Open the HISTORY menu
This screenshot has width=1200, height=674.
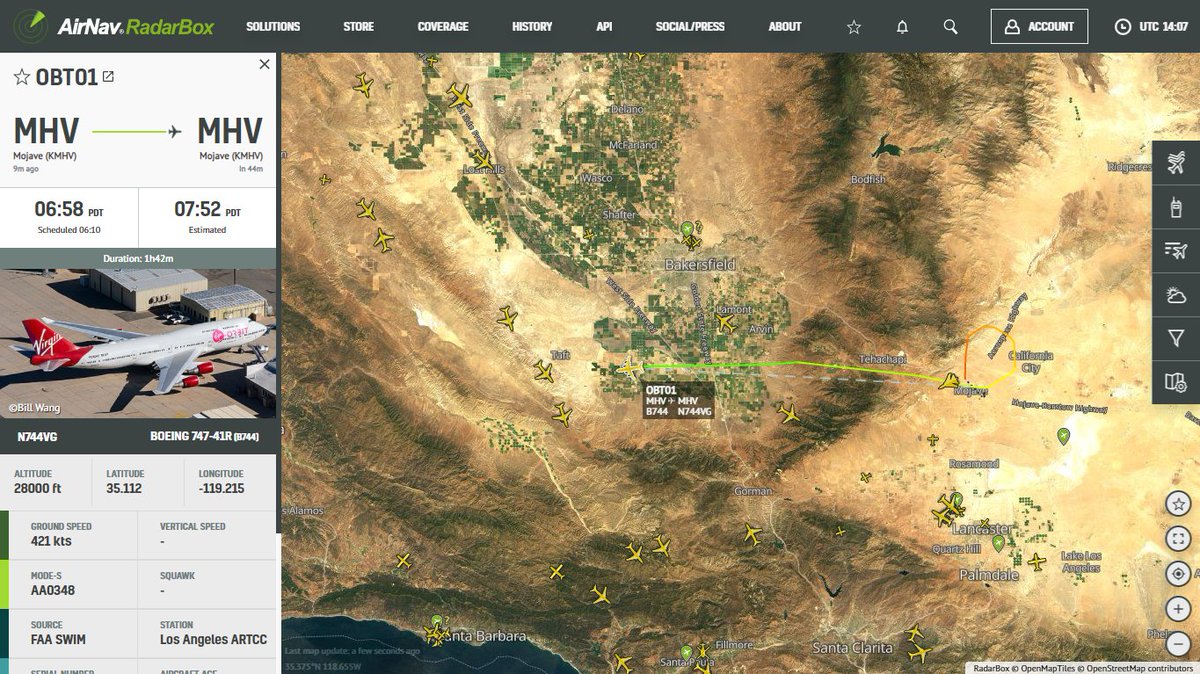532,27
